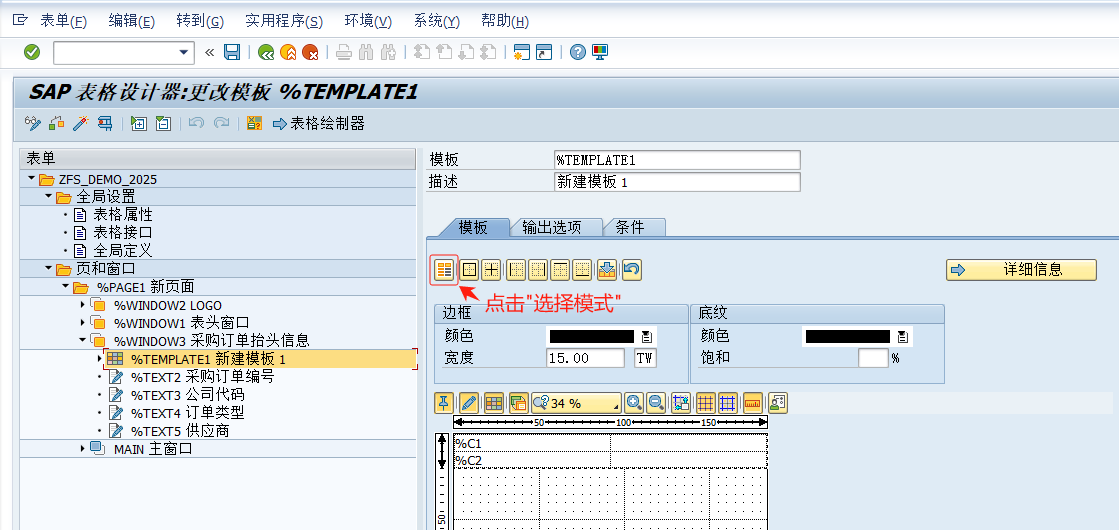Click the zoom out magnifier icon
This screenshot has height=530, width=1119.
(657, 403)
